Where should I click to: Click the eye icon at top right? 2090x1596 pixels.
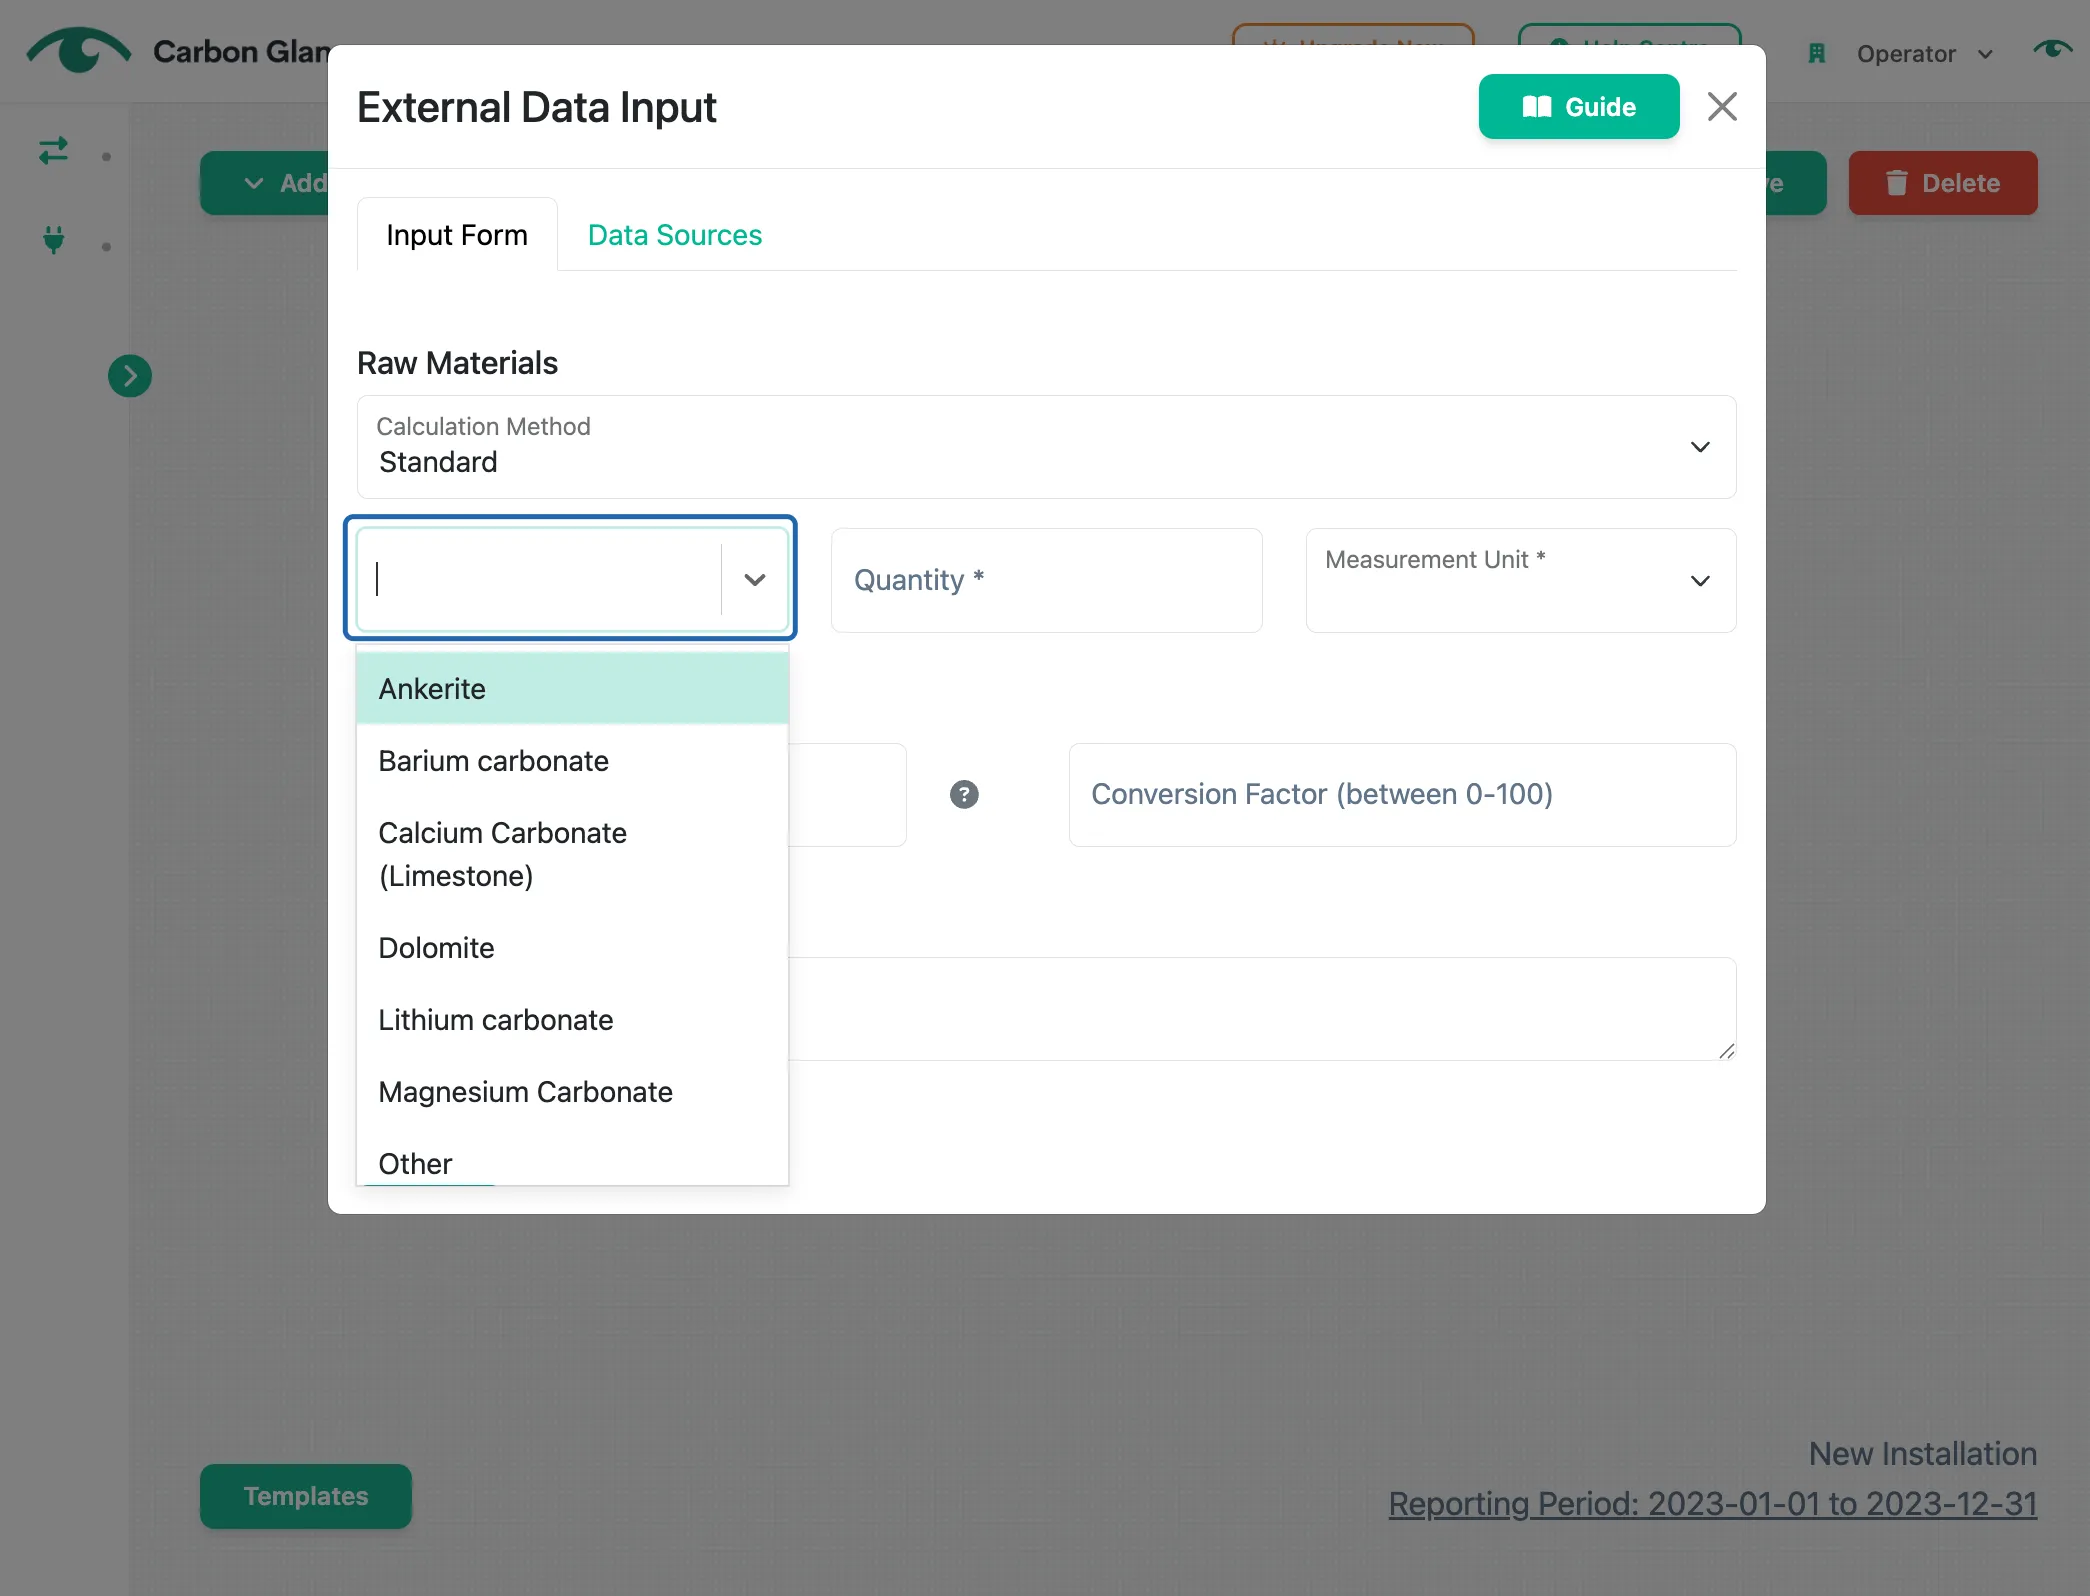pyautogui.click(x=2052, y=49)
